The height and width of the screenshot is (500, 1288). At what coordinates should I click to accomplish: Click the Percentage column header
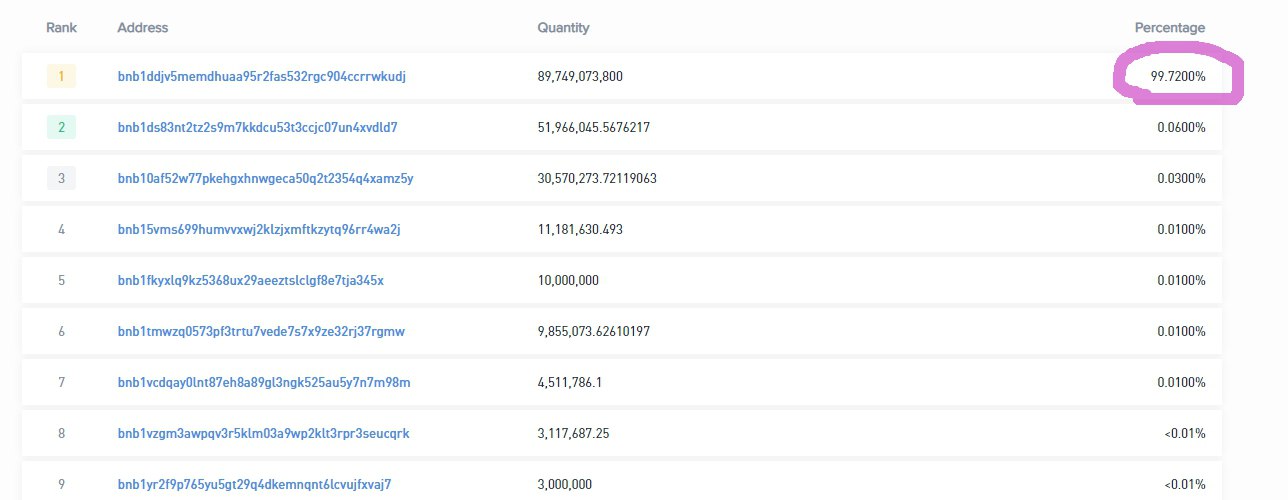pos(1170,28)
